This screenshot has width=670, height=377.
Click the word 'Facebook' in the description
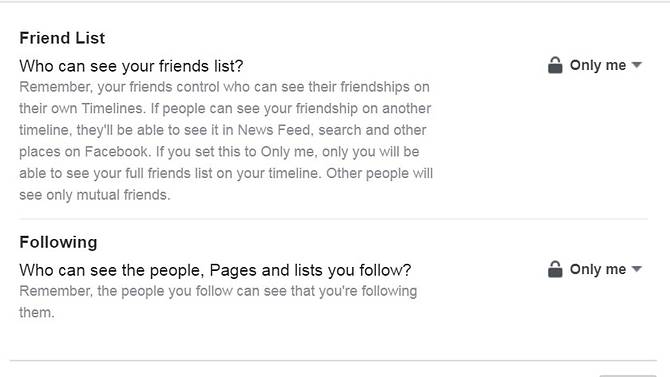(x=118, y=152)
